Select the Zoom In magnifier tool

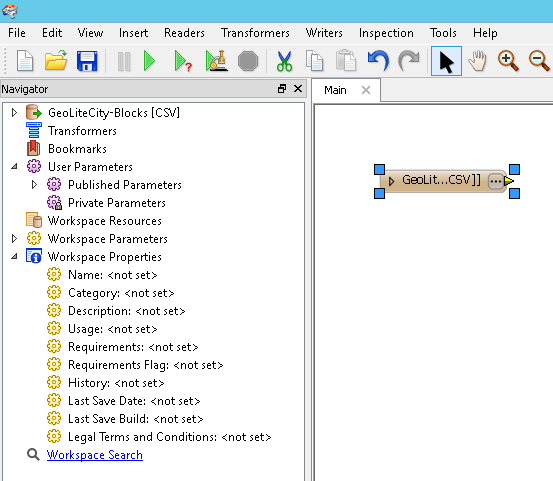point(508,61)
